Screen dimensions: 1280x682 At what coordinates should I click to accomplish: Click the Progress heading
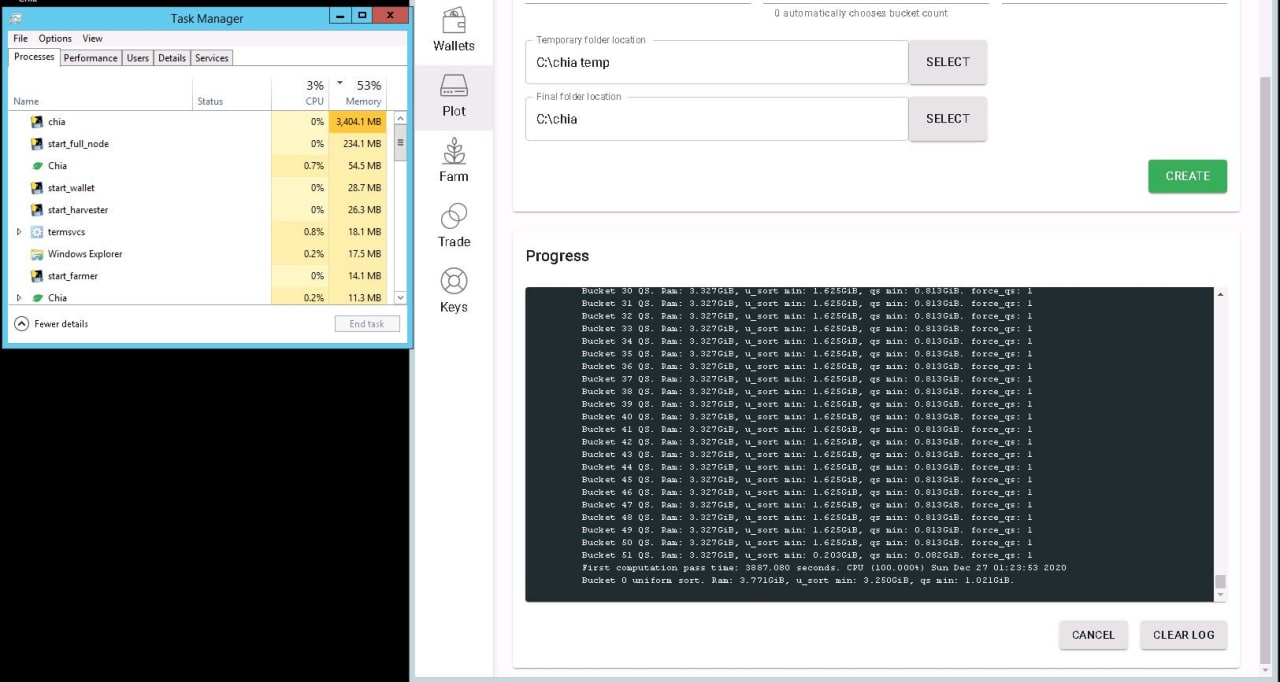click(557, 256)
